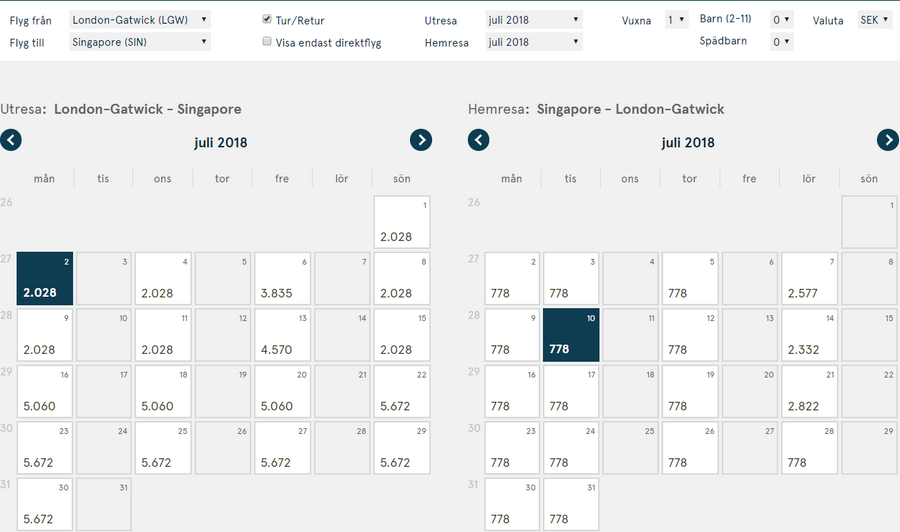Select outbound July 2 selected date
Image resolution: width=900 pixels, height=532 pixels.
tap(45, 278)
